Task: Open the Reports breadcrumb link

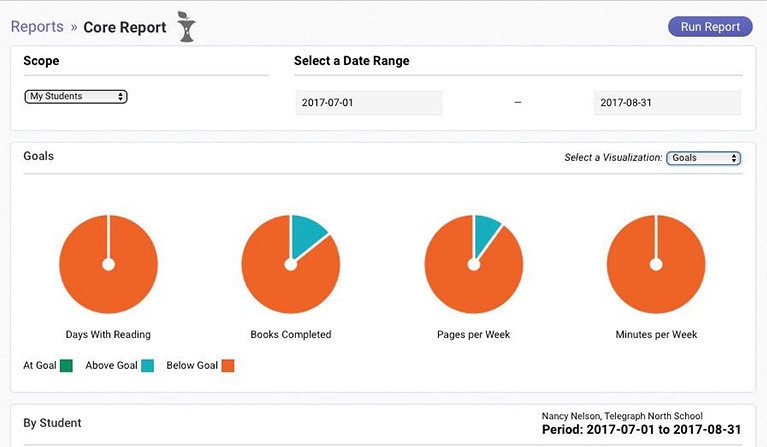Action: click(36, 27)
